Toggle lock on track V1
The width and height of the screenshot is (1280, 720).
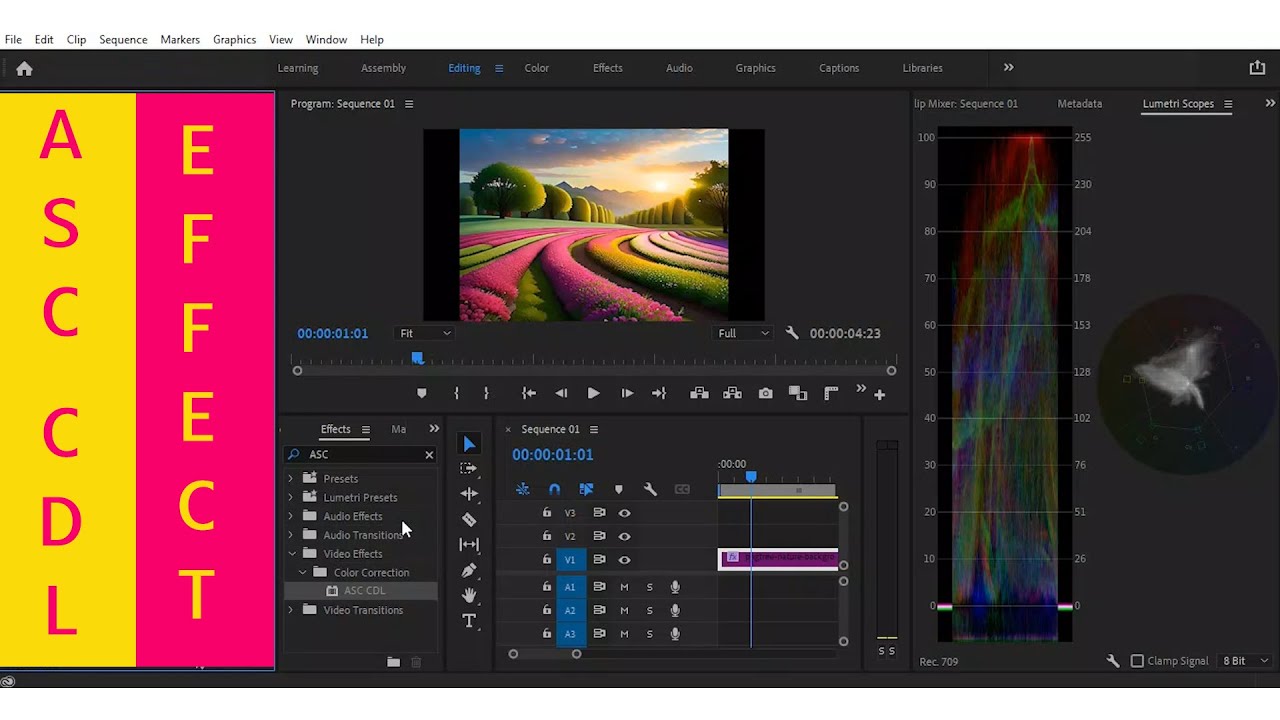[x=547, y=560]
